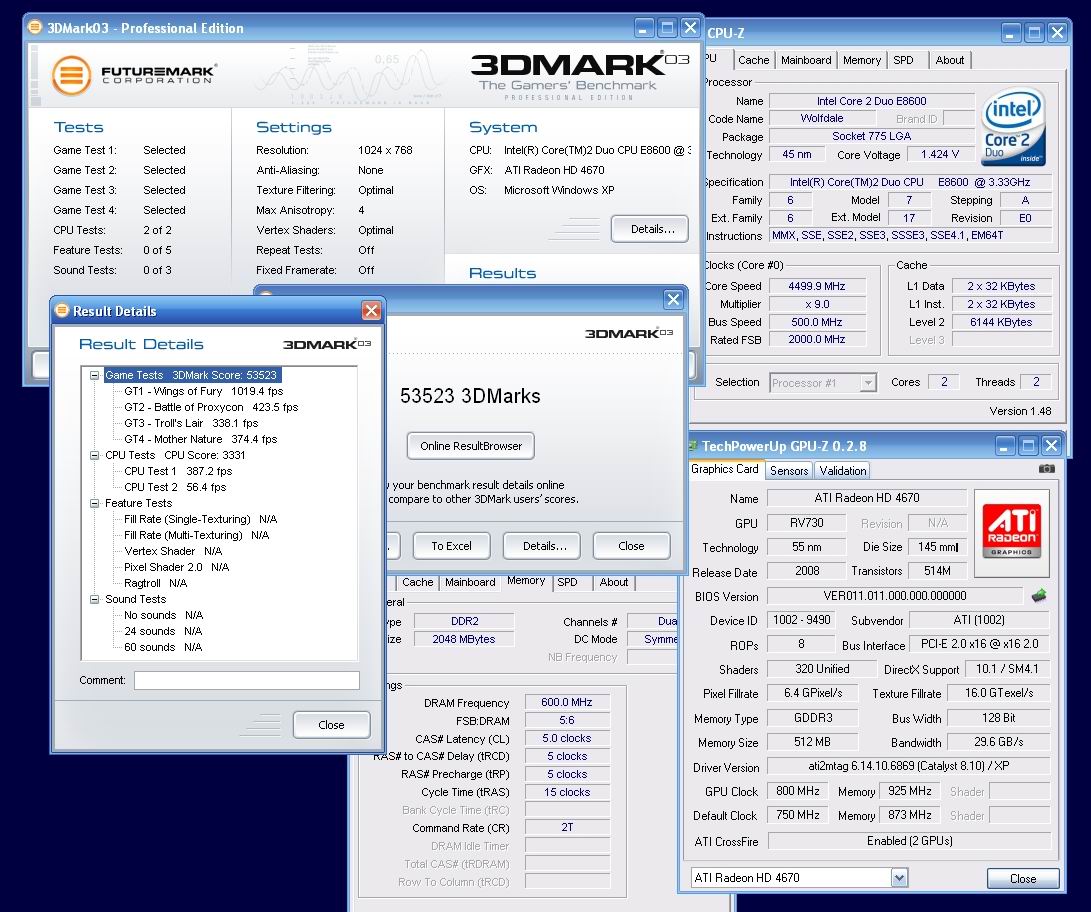
Task: Open the SPD tab in lower CPU-Z window
Action: [x=567, y=582]
